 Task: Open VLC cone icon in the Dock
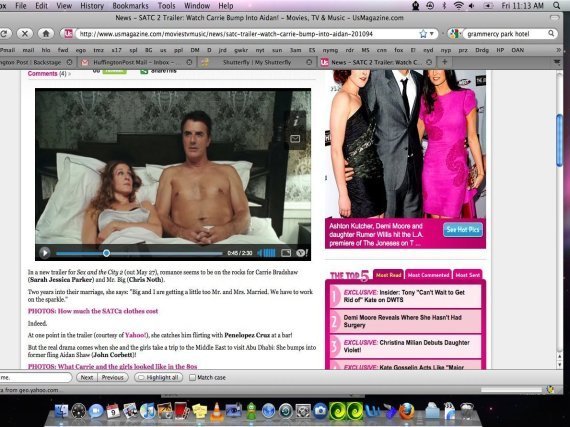pyautogui.click(x=217, y=411)
